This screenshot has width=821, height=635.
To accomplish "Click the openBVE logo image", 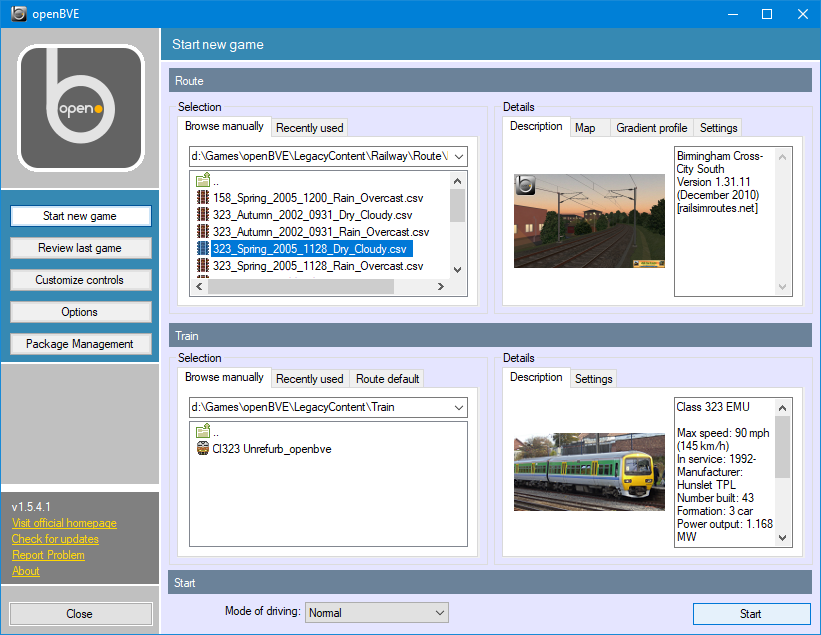I will (x=80, y=107).
